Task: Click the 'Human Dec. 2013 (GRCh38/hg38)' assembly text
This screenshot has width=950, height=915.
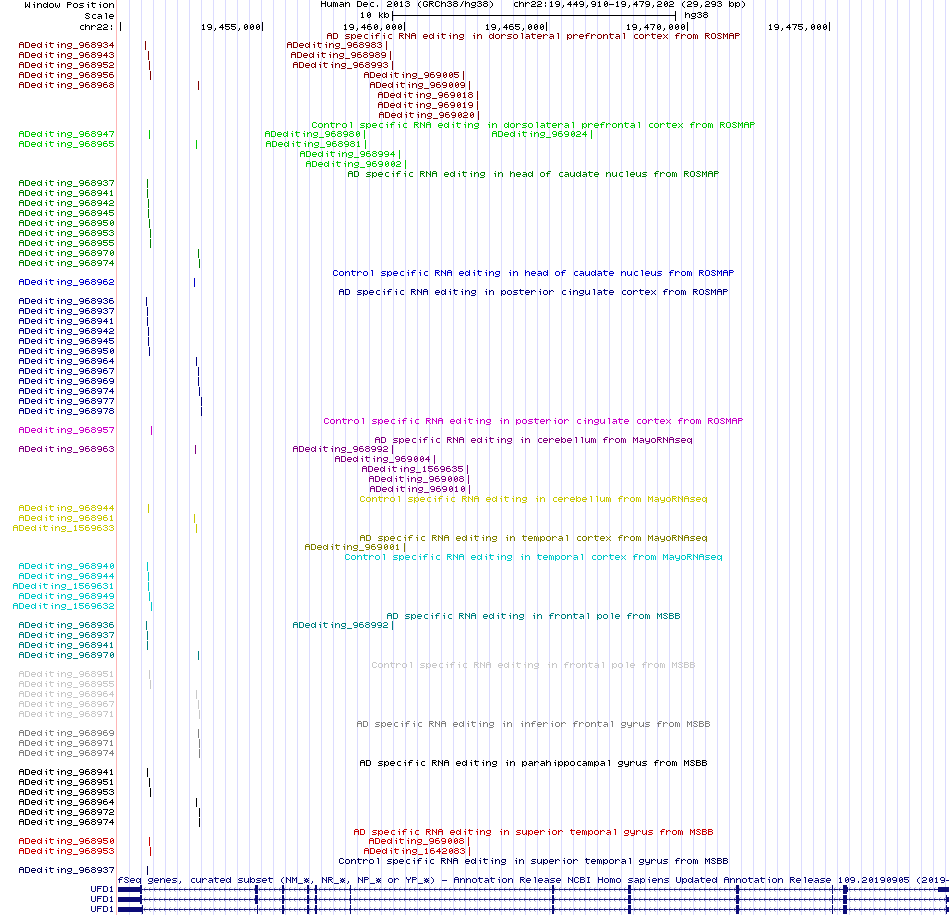Action: click(407, 4)
